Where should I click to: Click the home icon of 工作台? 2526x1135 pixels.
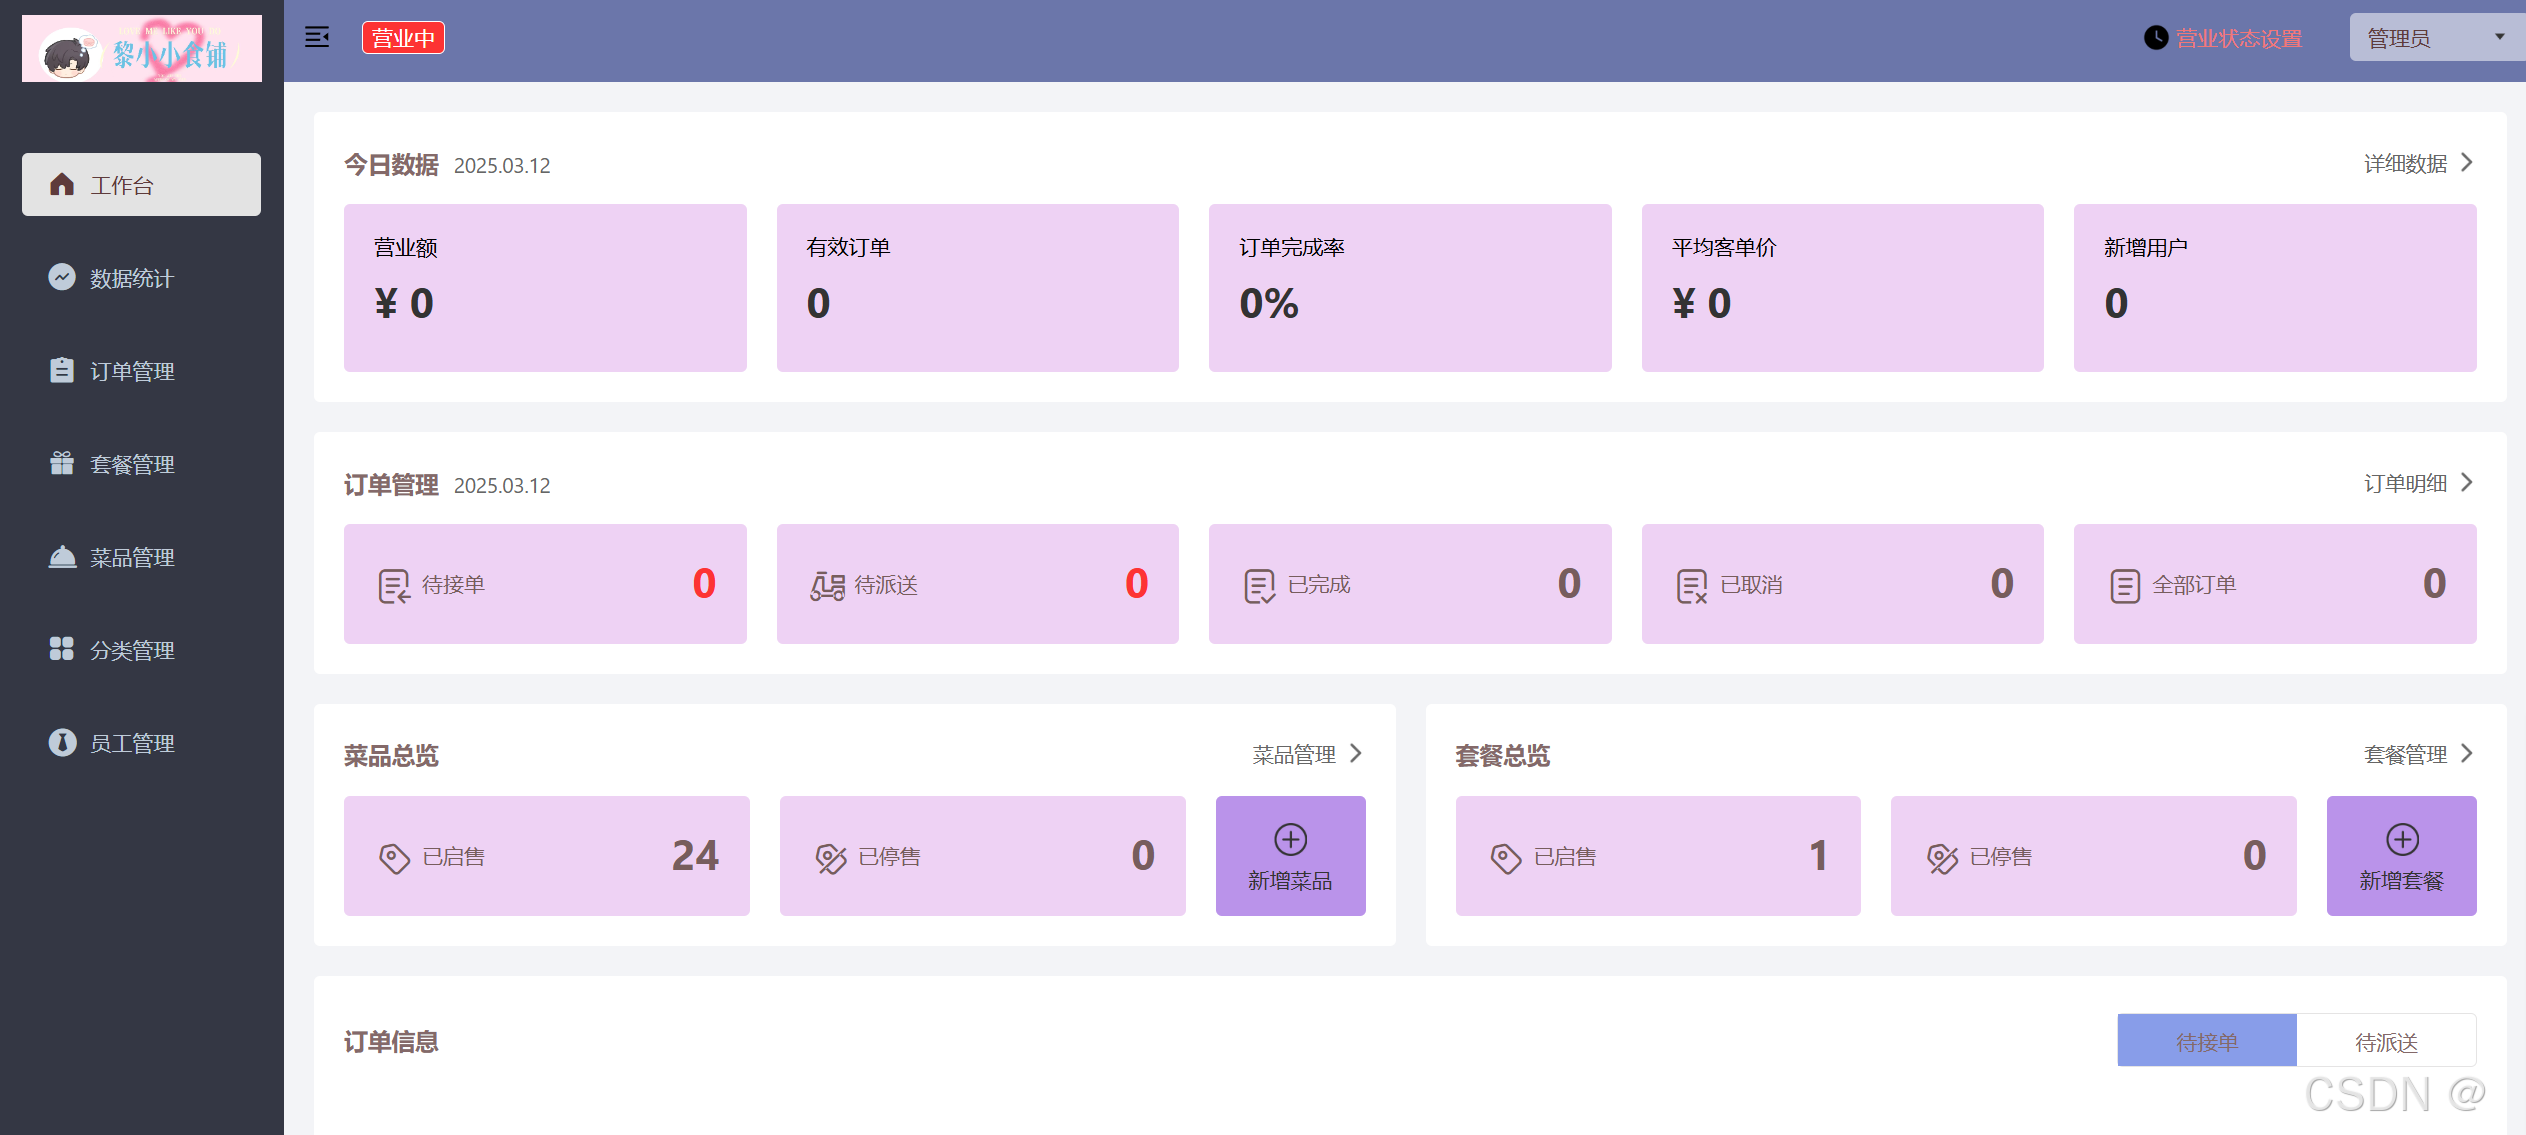[x=62, y=184]
